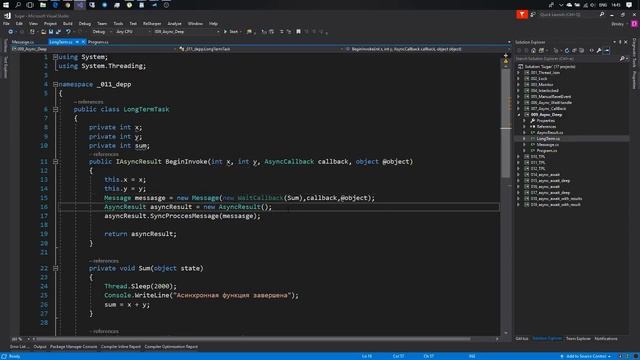The height and width of the screenshot is (360, 640).
Task: Open the Build menu
Action: click(68, 24)
